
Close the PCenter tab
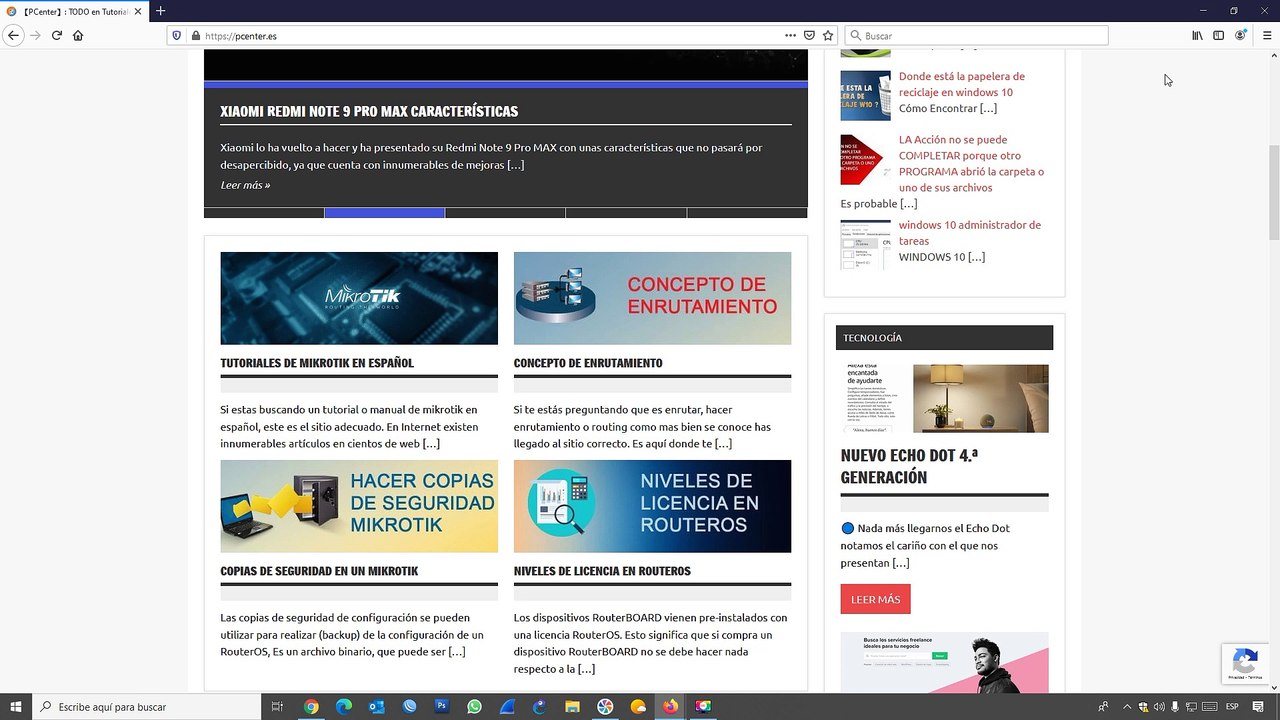pyautogui.click(x=137, y=11)
